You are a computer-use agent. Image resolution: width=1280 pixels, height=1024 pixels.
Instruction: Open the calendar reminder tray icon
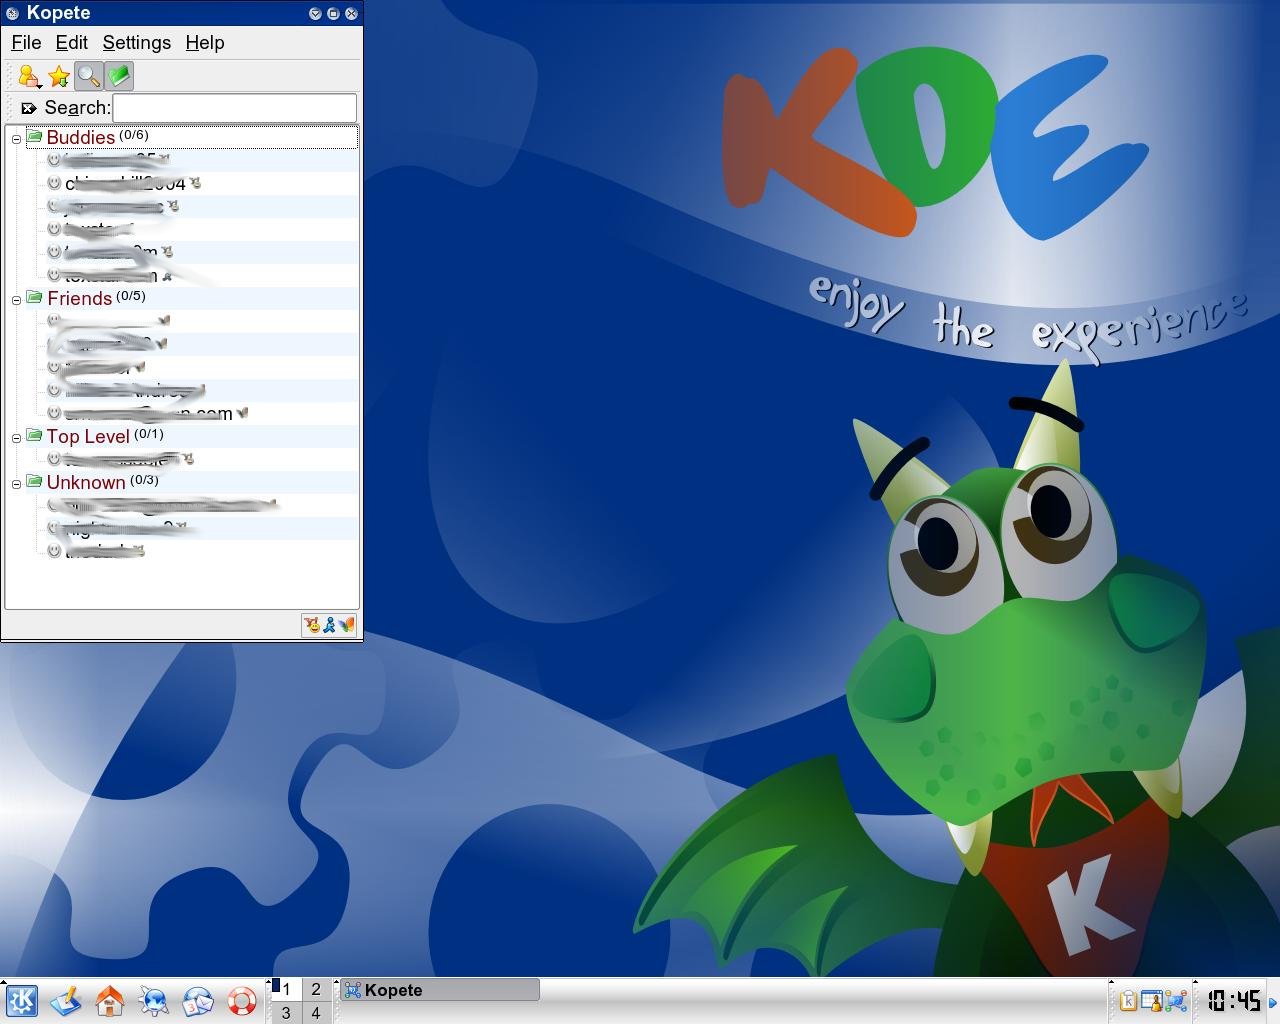[x=1152, y=1001]
